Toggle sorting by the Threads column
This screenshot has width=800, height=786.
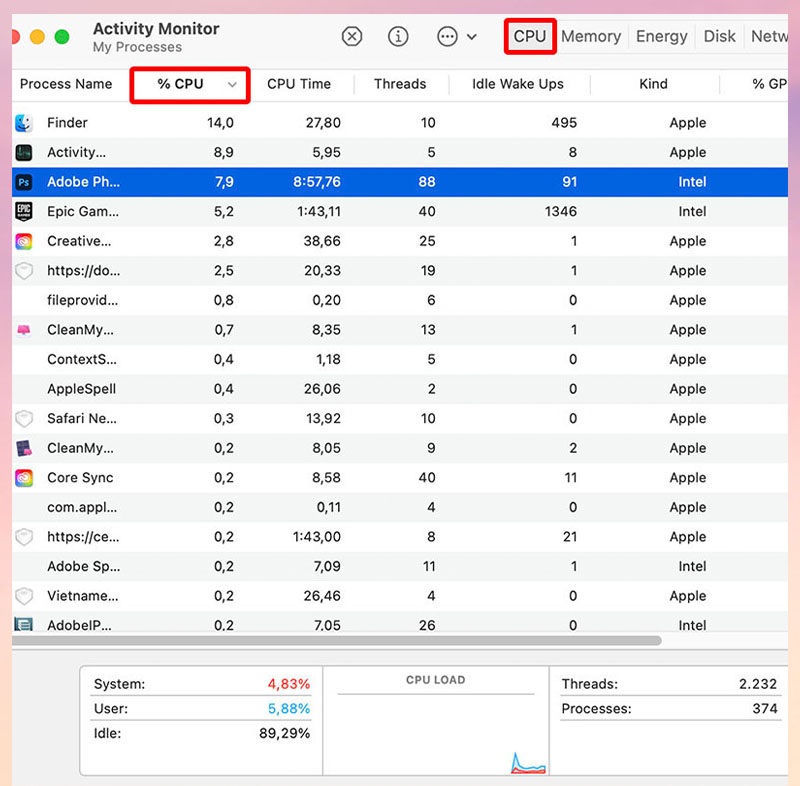coord(400,84)
